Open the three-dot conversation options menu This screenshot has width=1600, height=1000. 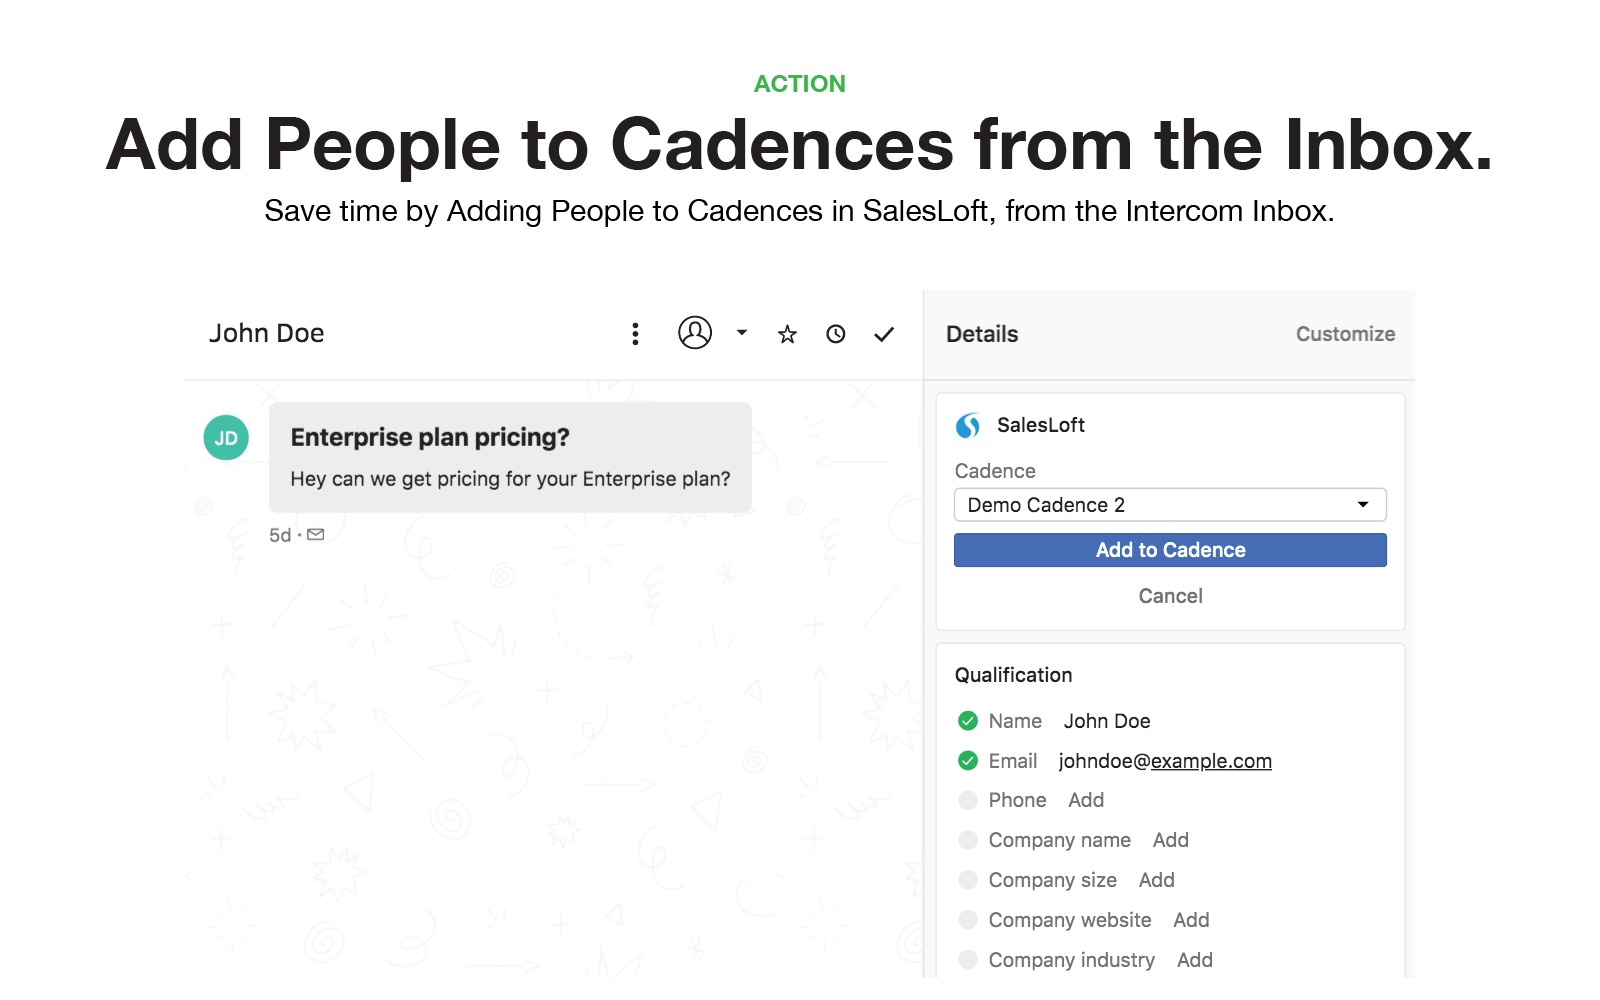pos(635,334)
